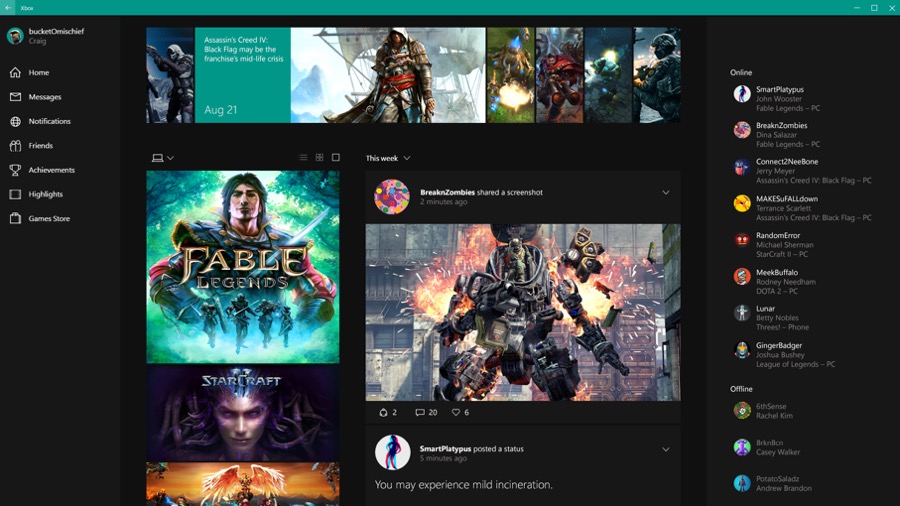Click BreaknZombies name in shared screenshot post

[x=447, y=192]
